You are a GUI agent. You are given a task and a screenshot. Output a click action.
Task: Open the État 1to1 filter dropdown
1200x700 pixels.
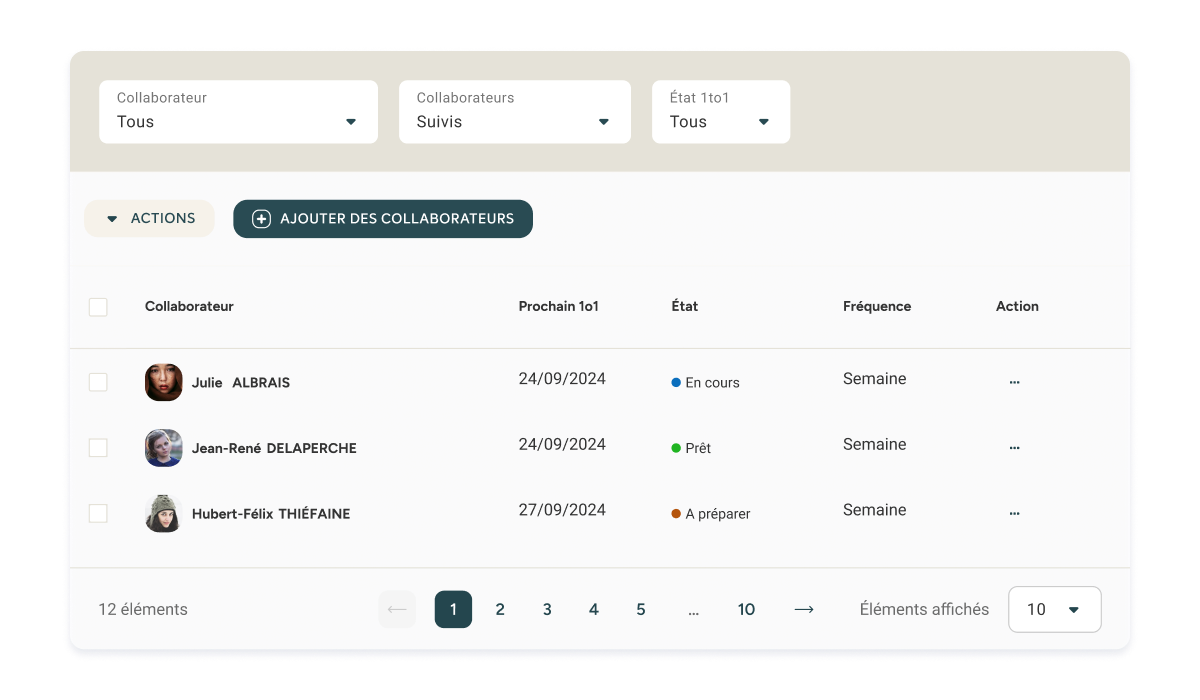click(720, 112)
